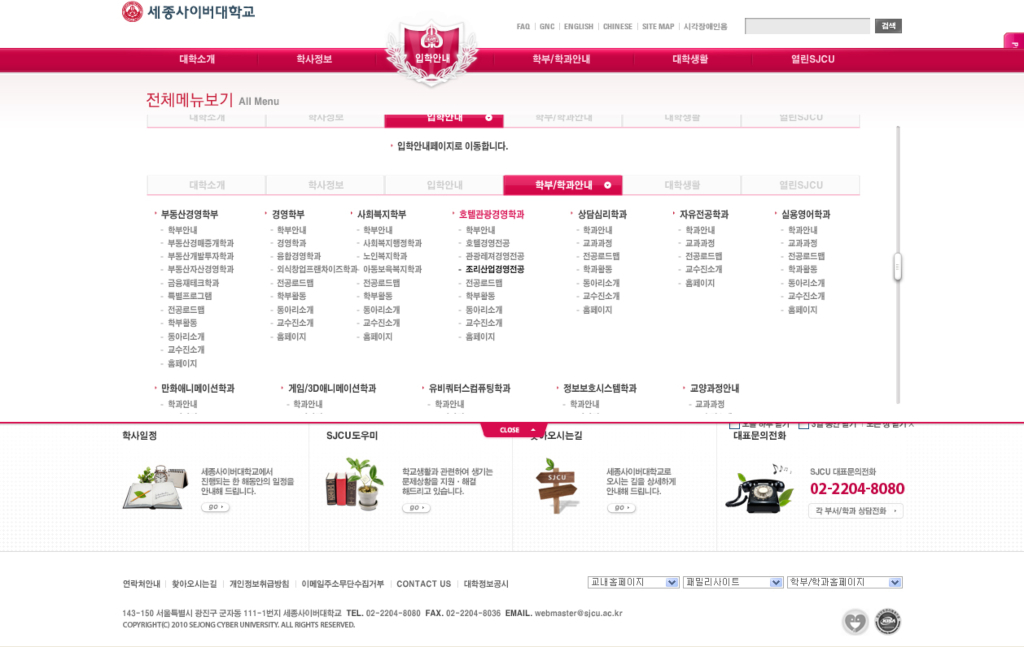Viewport: 1024px width, 647px height.
Task: Open the 교내홈페이지 dropdown
Action: pyautogui.click(x=633, y=582)
